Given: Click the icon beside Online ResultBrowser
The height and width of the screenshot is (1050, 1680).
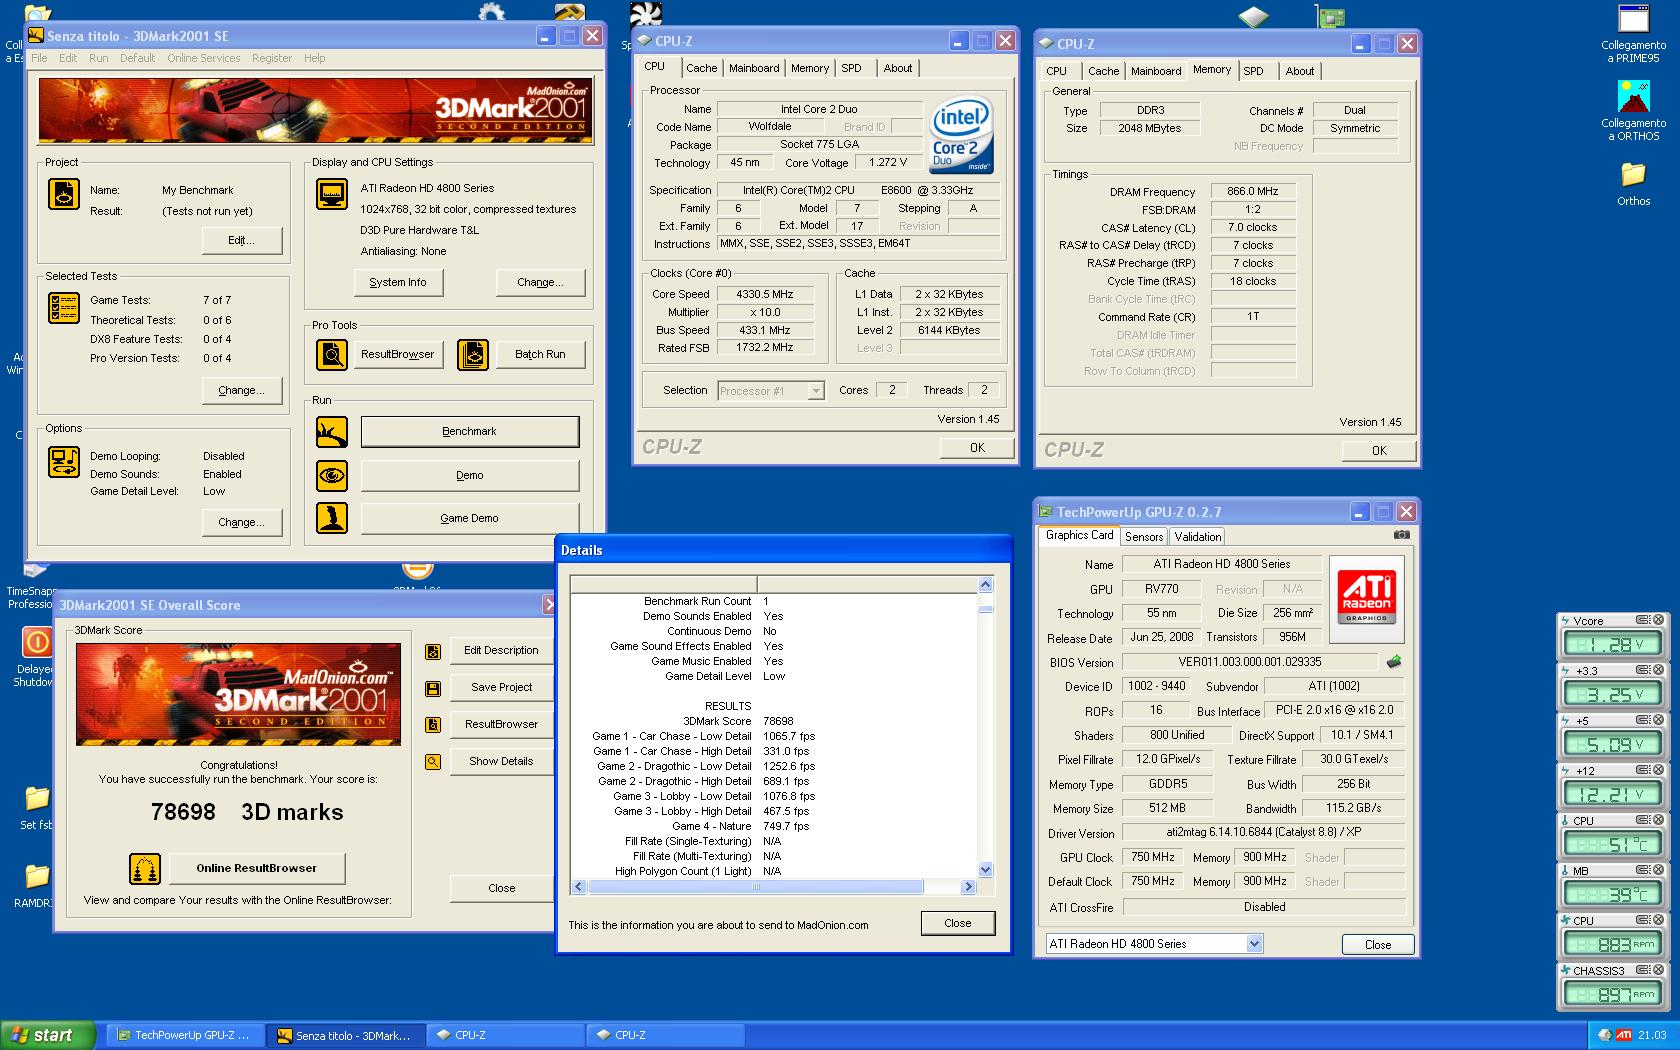Looking at the screenshot, I should 145,868.
